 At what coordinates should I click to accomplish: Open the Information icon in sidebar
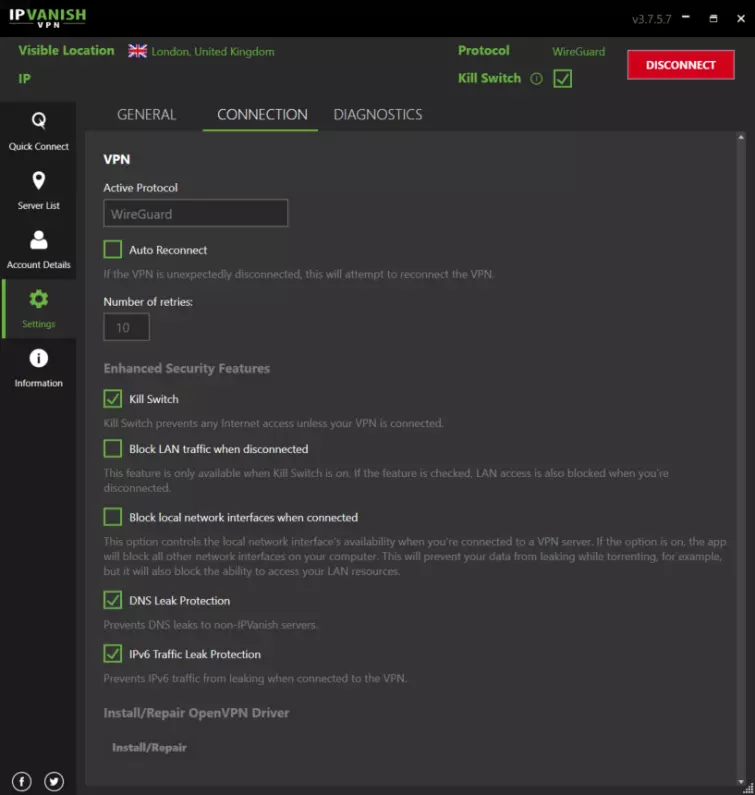38,358
